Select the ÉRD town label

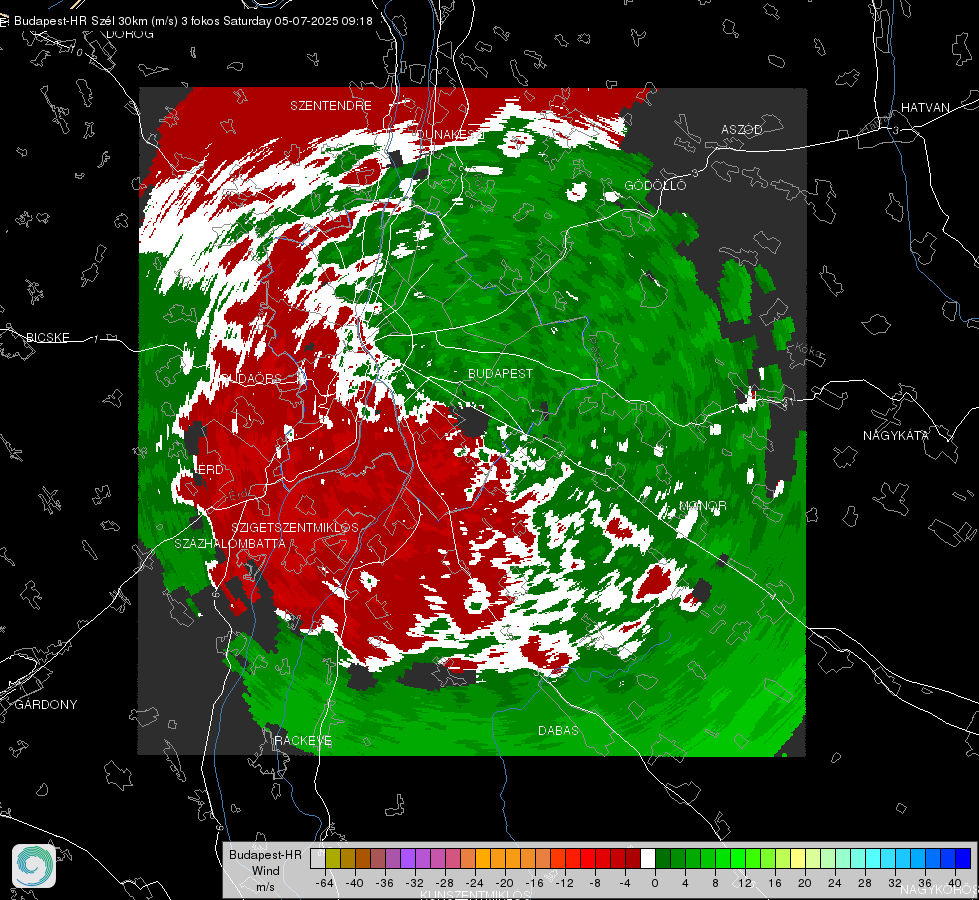(209, 470)
